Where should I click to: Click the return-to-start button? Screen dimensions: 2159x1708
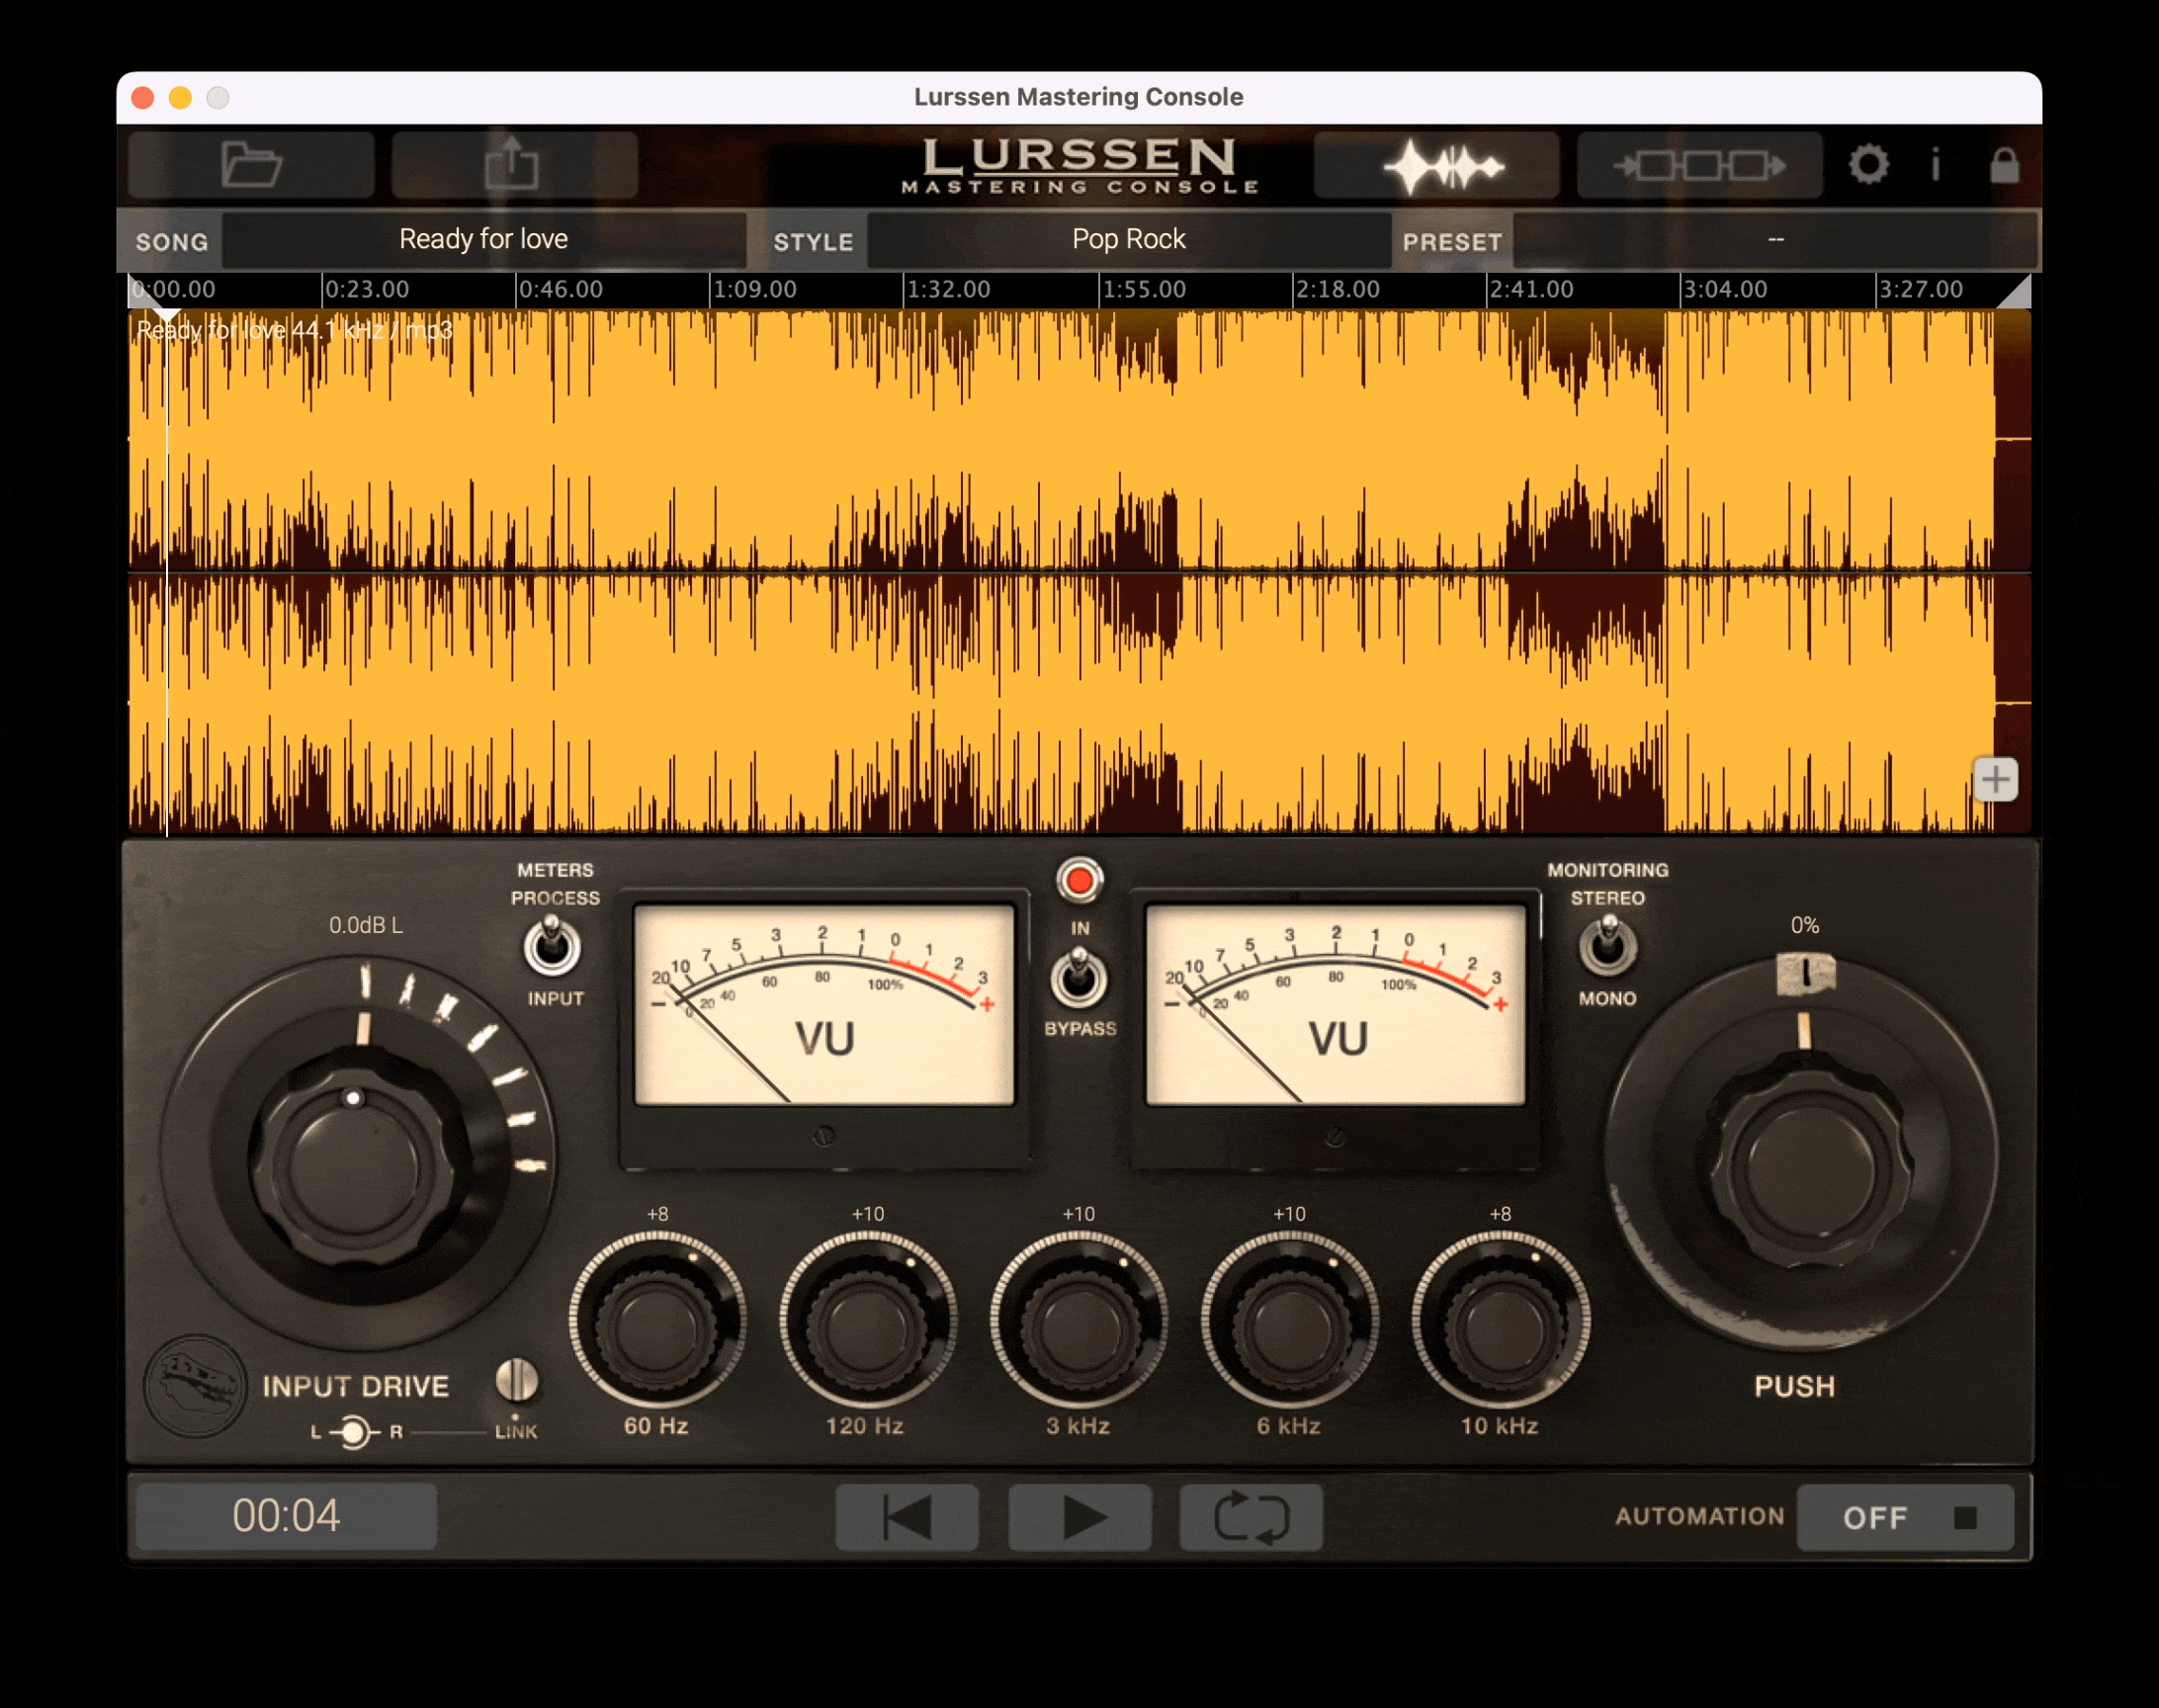[x=907, y=1517]
